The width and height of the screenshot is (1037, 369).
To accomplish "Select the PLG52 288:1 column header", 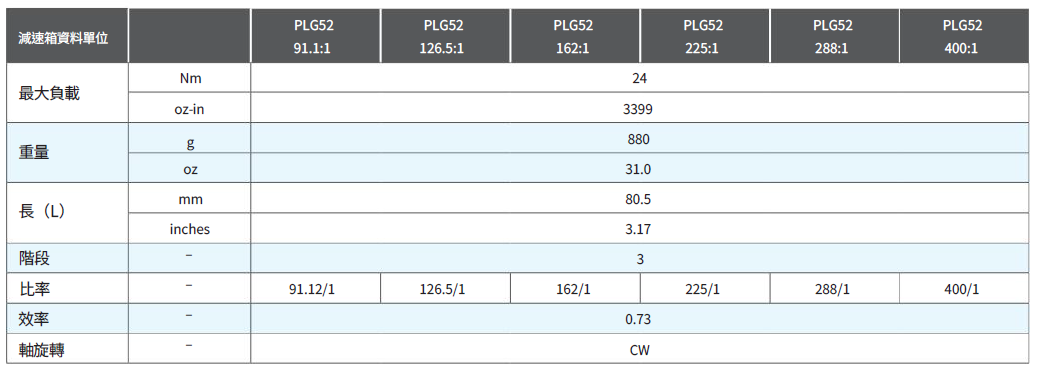I will pos(834,36).
